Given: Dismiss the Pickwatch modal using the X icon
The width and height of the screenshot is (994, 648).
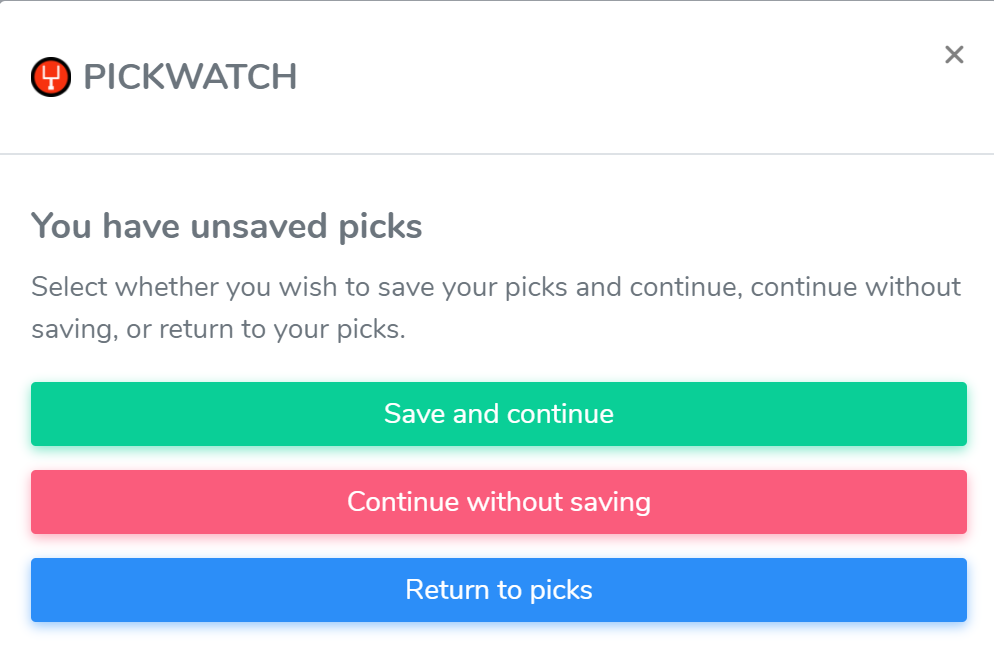Looking at the screenshot, I should [954, 55].
